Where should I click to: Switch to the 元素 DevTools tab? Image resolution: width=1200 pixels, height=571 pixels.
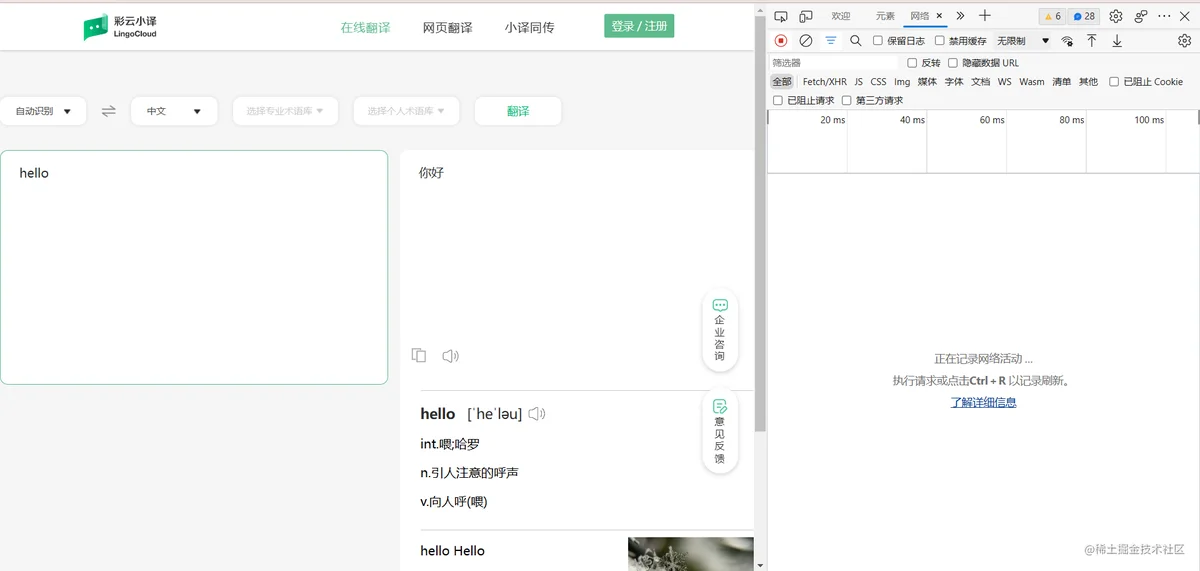click(x=885, y=16)
